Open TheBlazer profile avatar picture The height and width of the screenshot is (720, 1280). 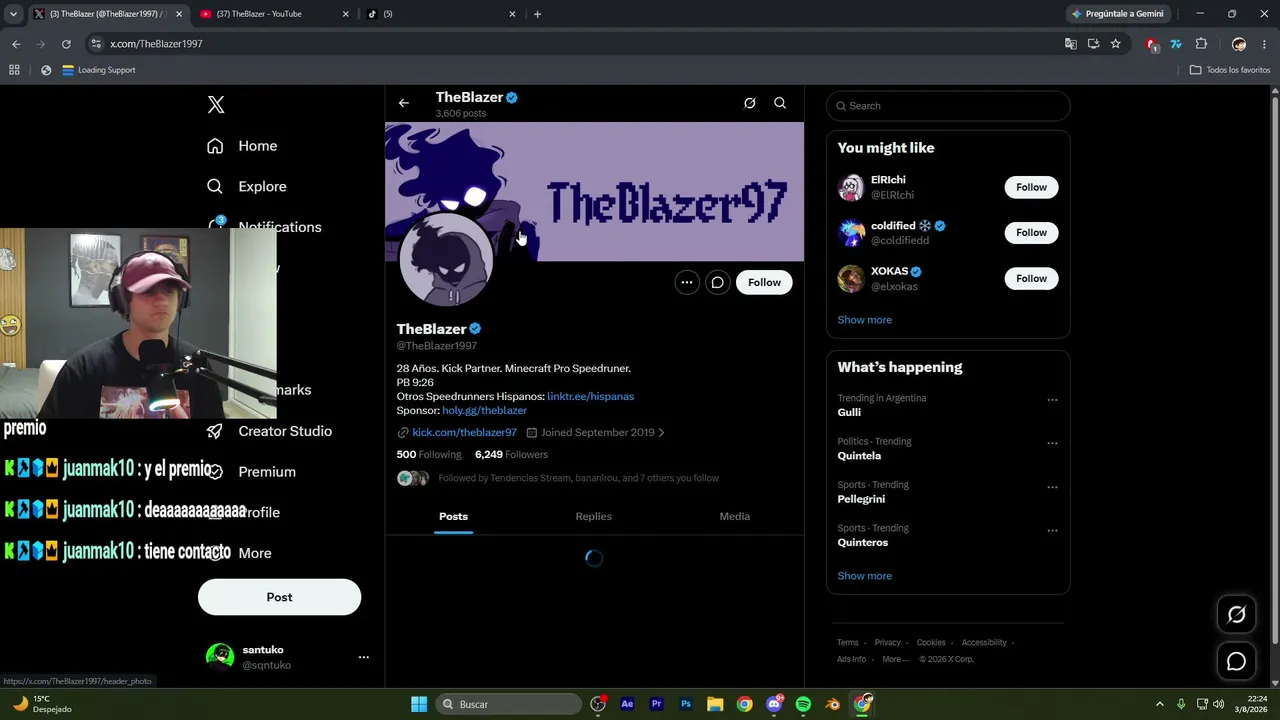[446, 261]
